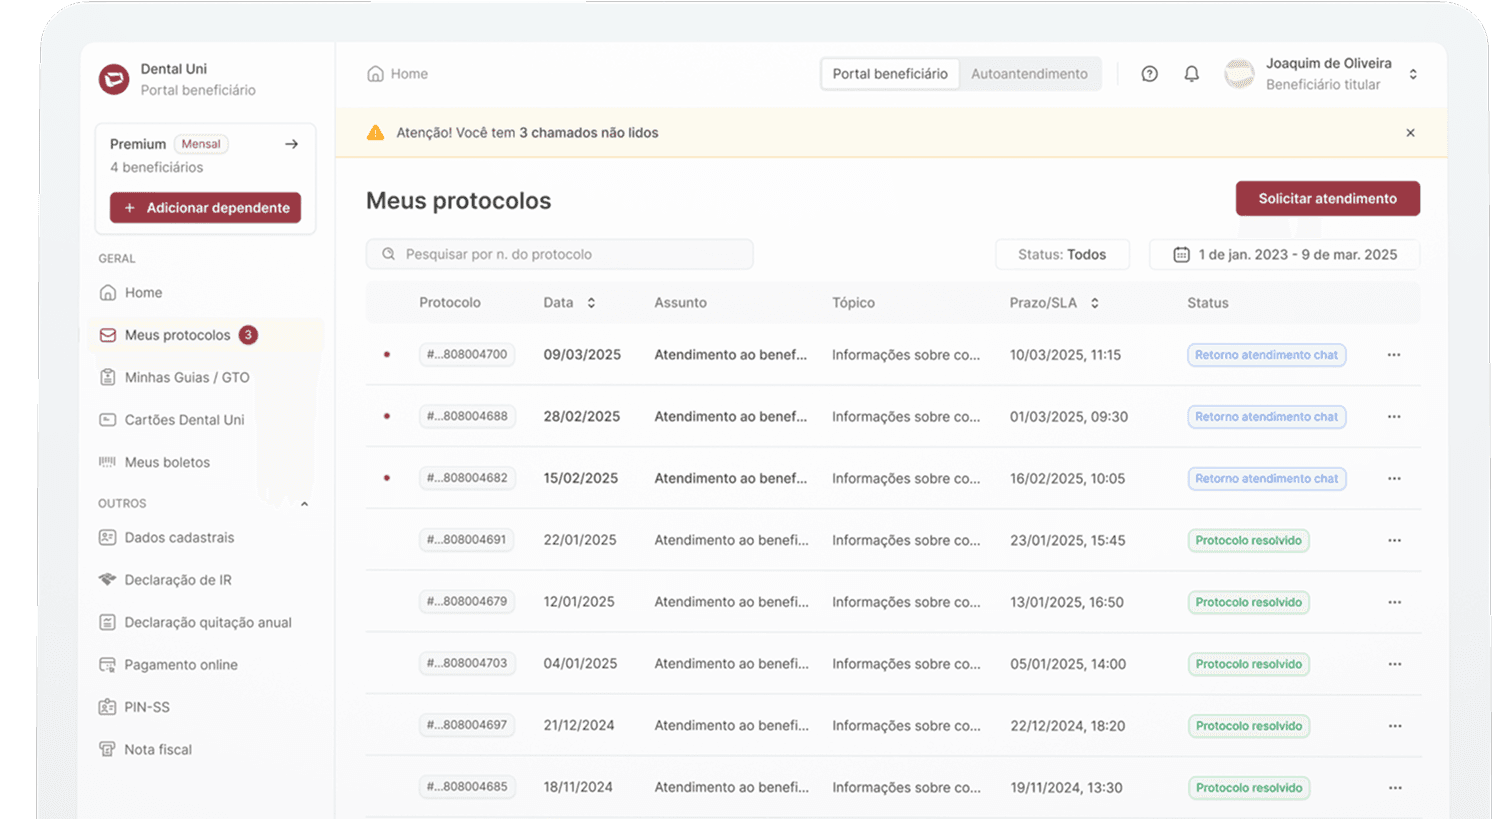Click the Solicitar atendimento button
Screen dimensions: 1503x819
coord(1327,199)
